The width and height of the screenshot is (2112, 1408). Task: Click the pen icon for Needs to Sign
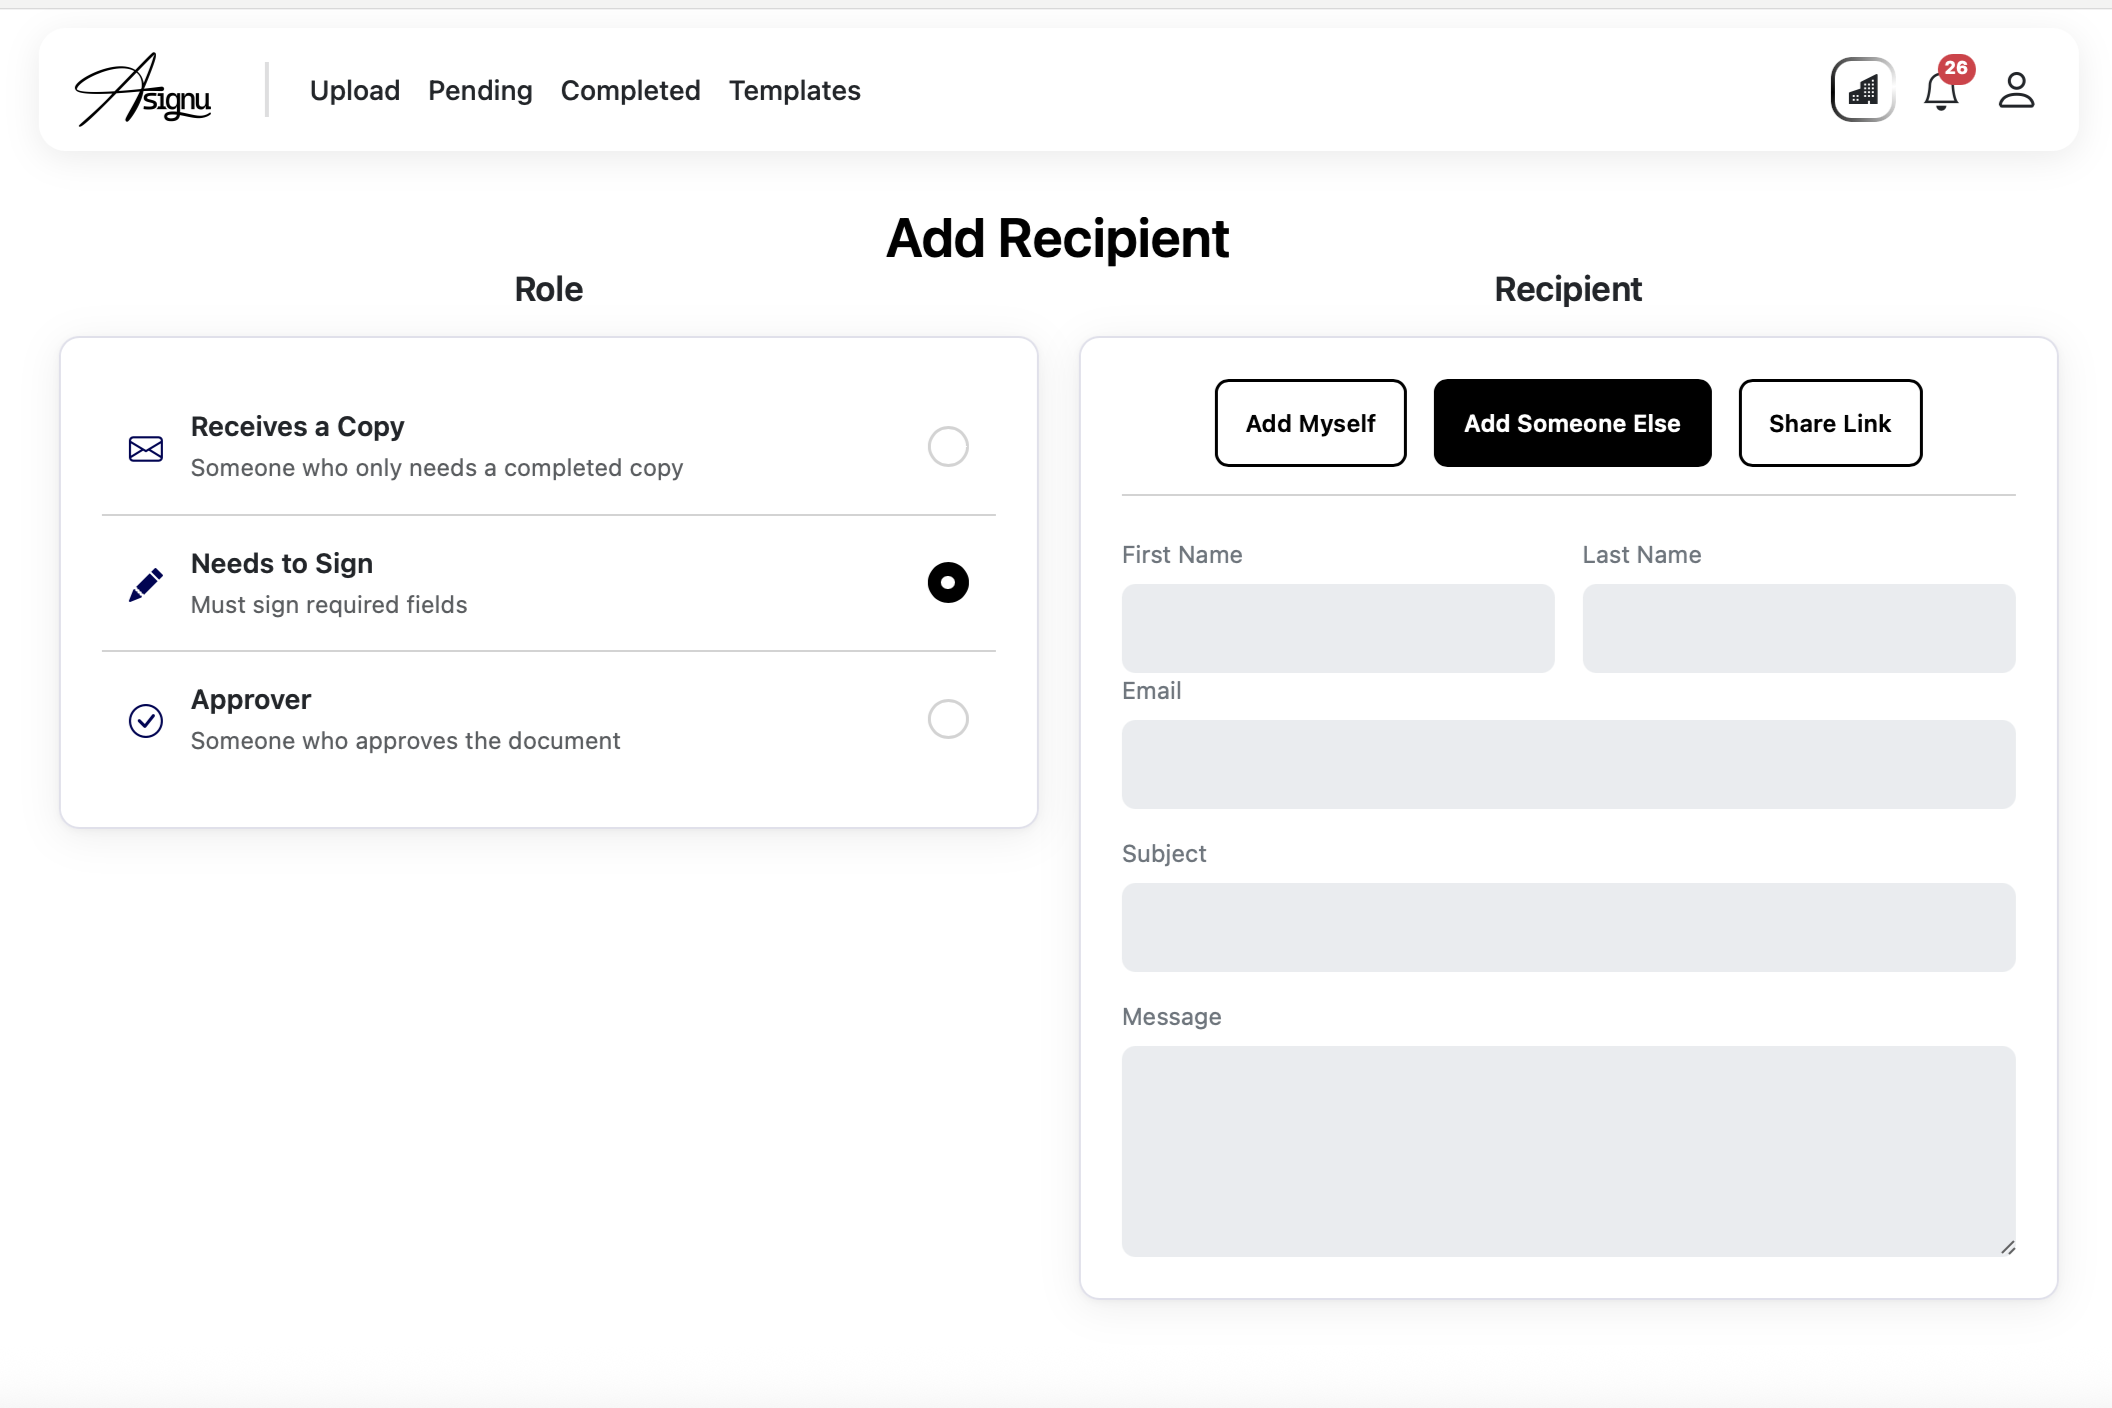[146, 585]
